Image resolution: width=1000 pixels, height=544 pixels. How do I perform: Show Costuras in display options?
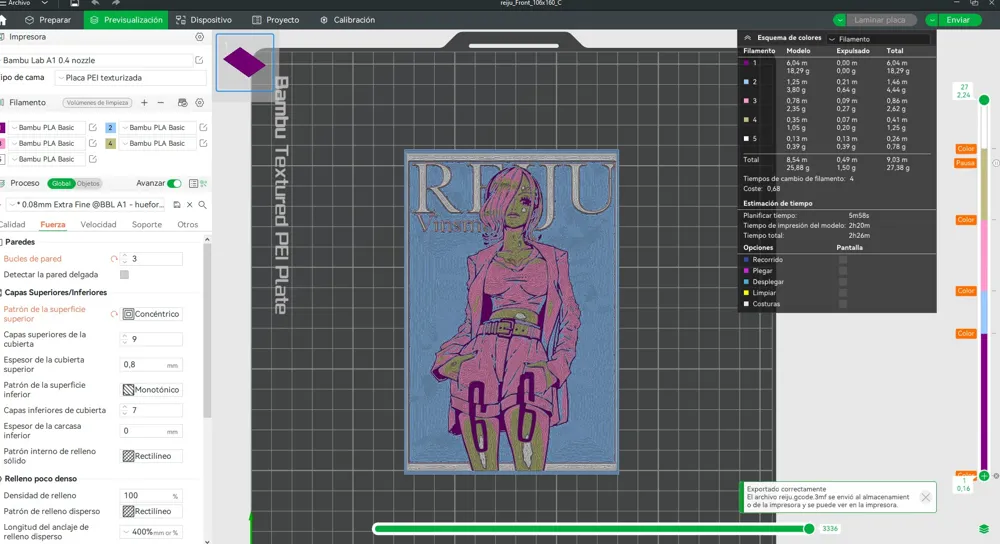(x=843, y=304)
